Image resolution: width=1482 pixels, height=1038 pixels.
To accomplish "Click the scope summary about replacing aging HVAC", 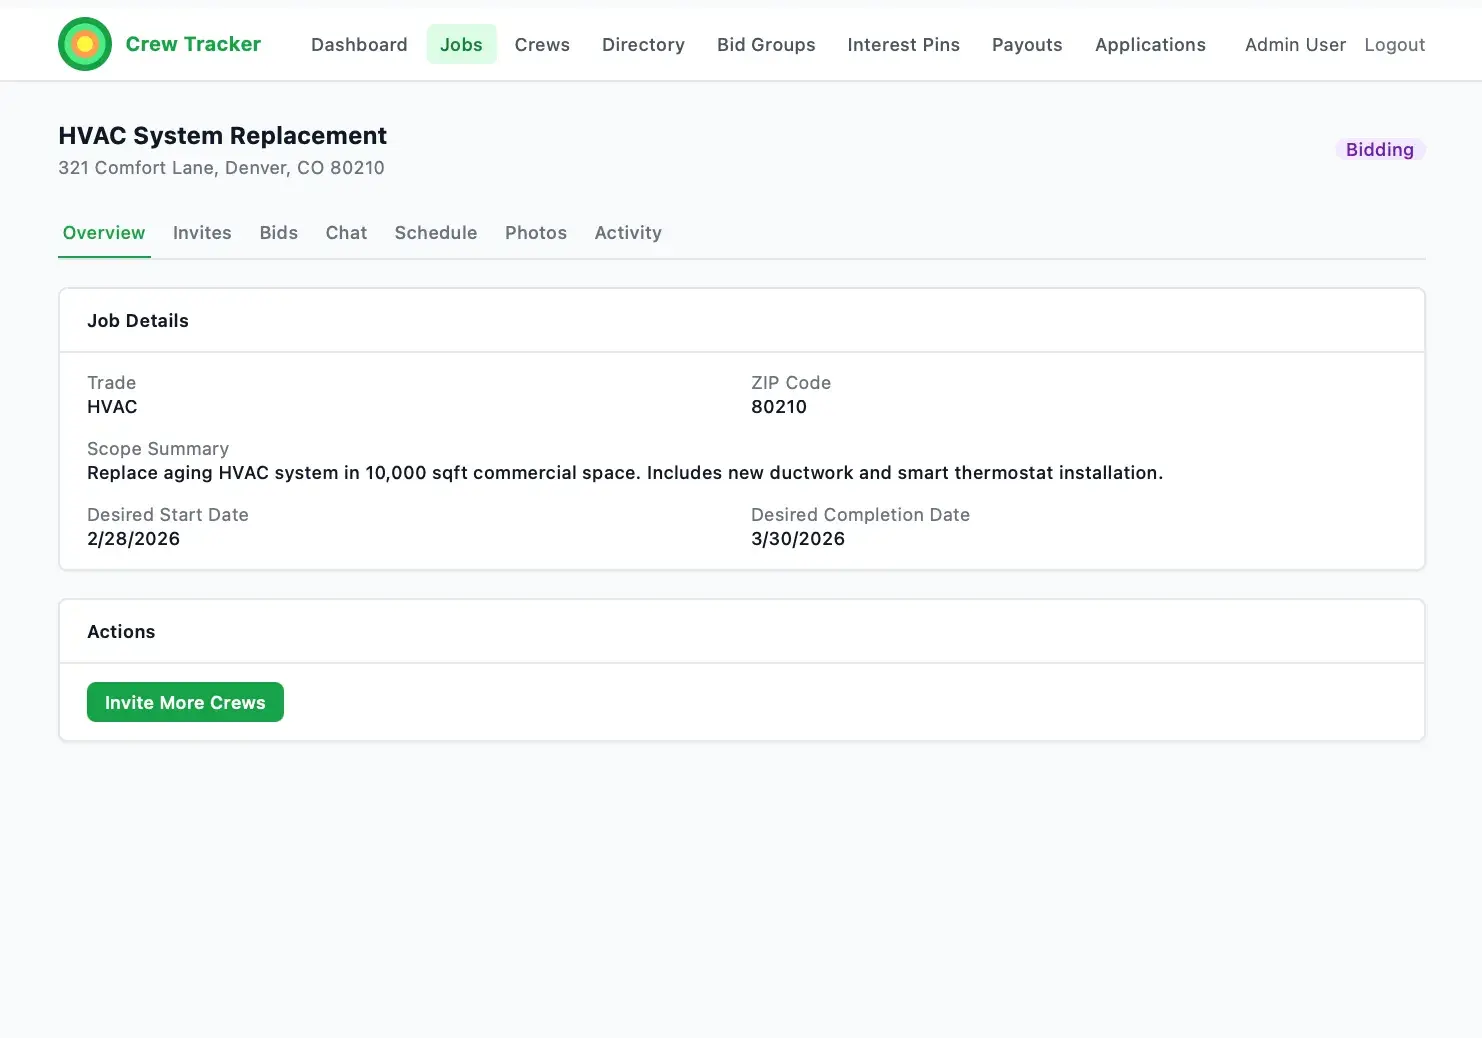I will [625, 473].
